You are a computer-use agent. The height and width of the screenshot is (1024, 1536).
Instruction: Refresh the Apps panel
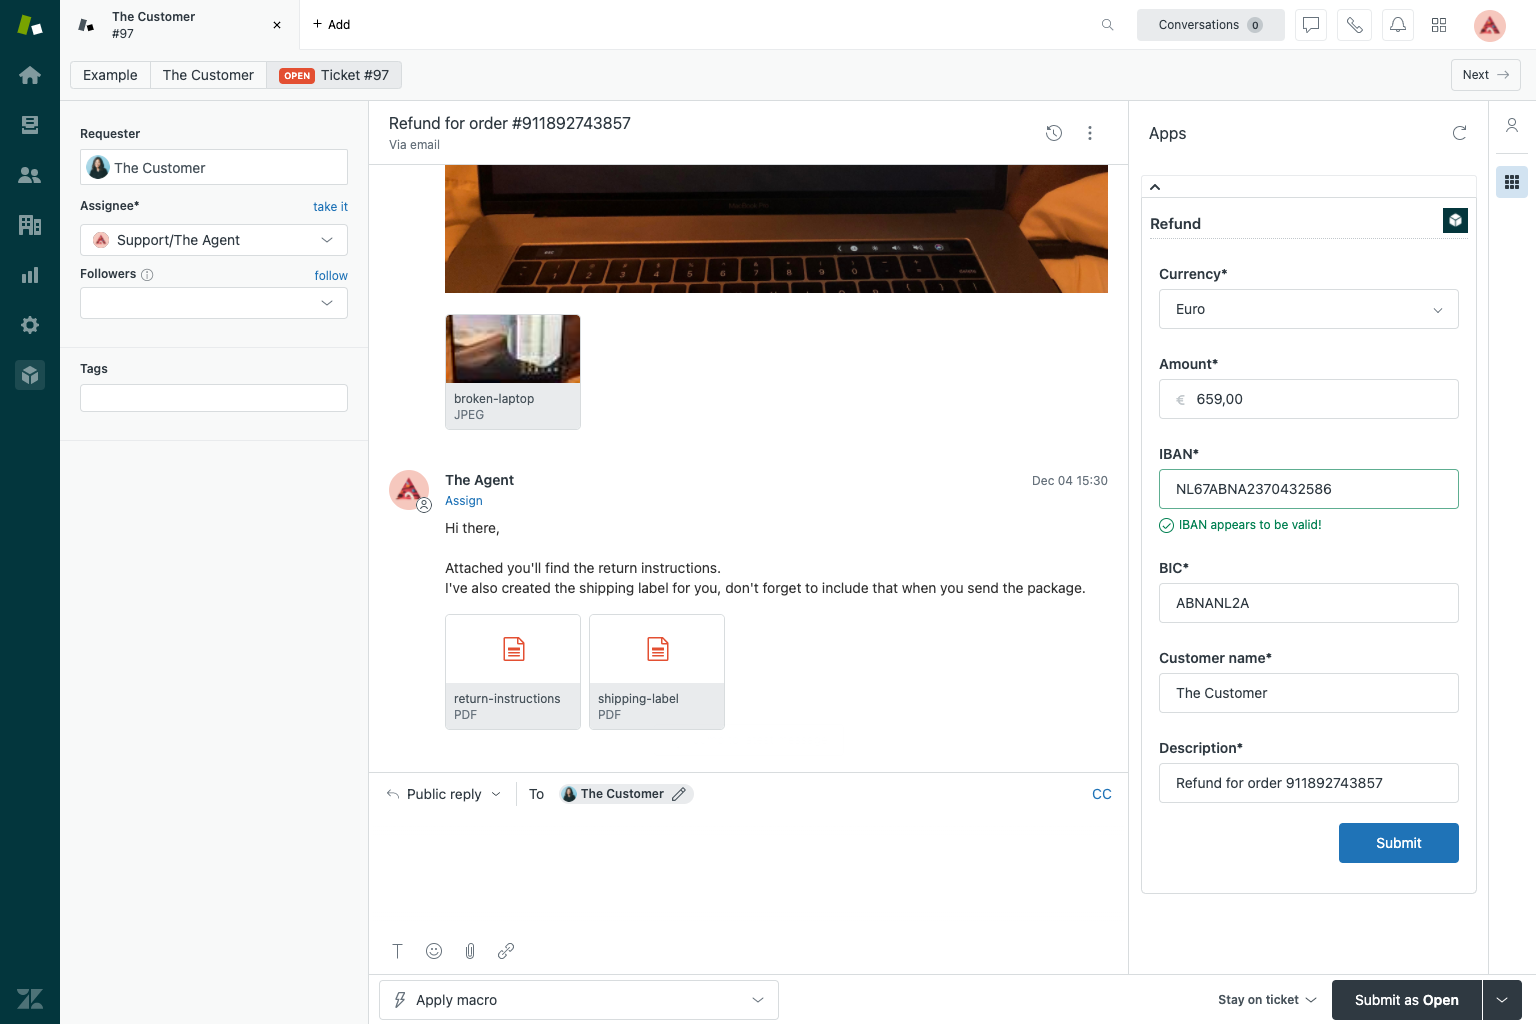pyautogui.click(x=1459, y=133)
